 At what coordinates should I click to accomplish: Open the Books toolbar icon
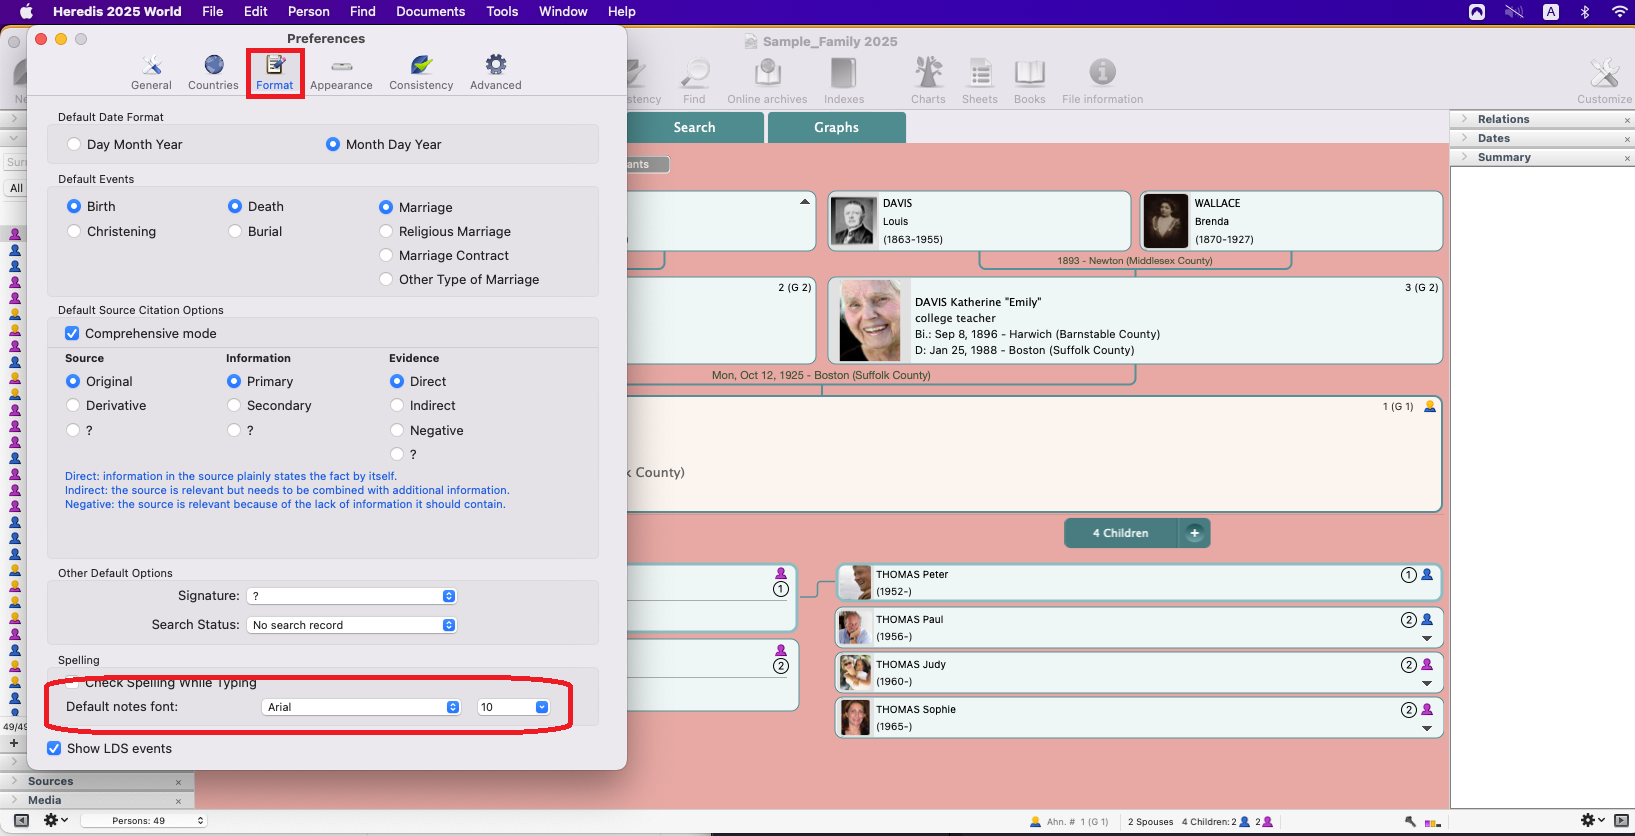[1029, 79]
